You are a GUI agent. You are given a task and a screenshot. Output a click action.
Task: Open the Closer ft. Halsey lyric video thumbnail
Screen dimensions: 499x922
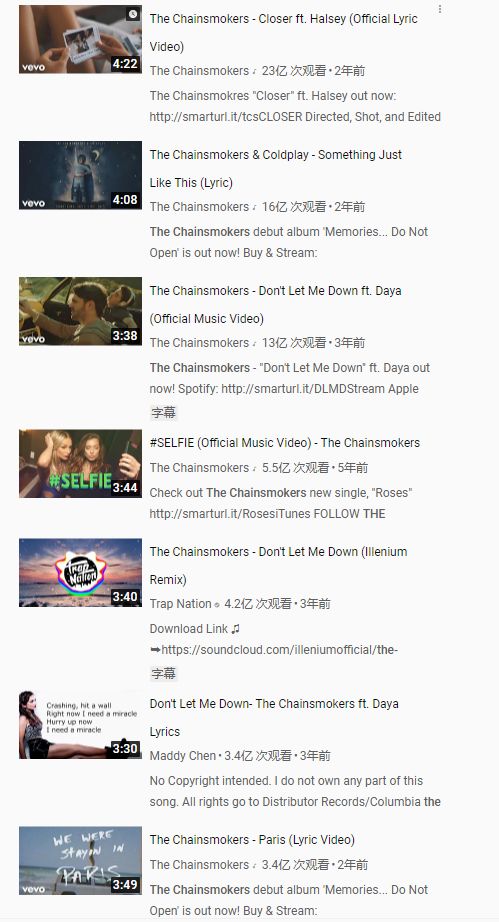pos(81,39)
